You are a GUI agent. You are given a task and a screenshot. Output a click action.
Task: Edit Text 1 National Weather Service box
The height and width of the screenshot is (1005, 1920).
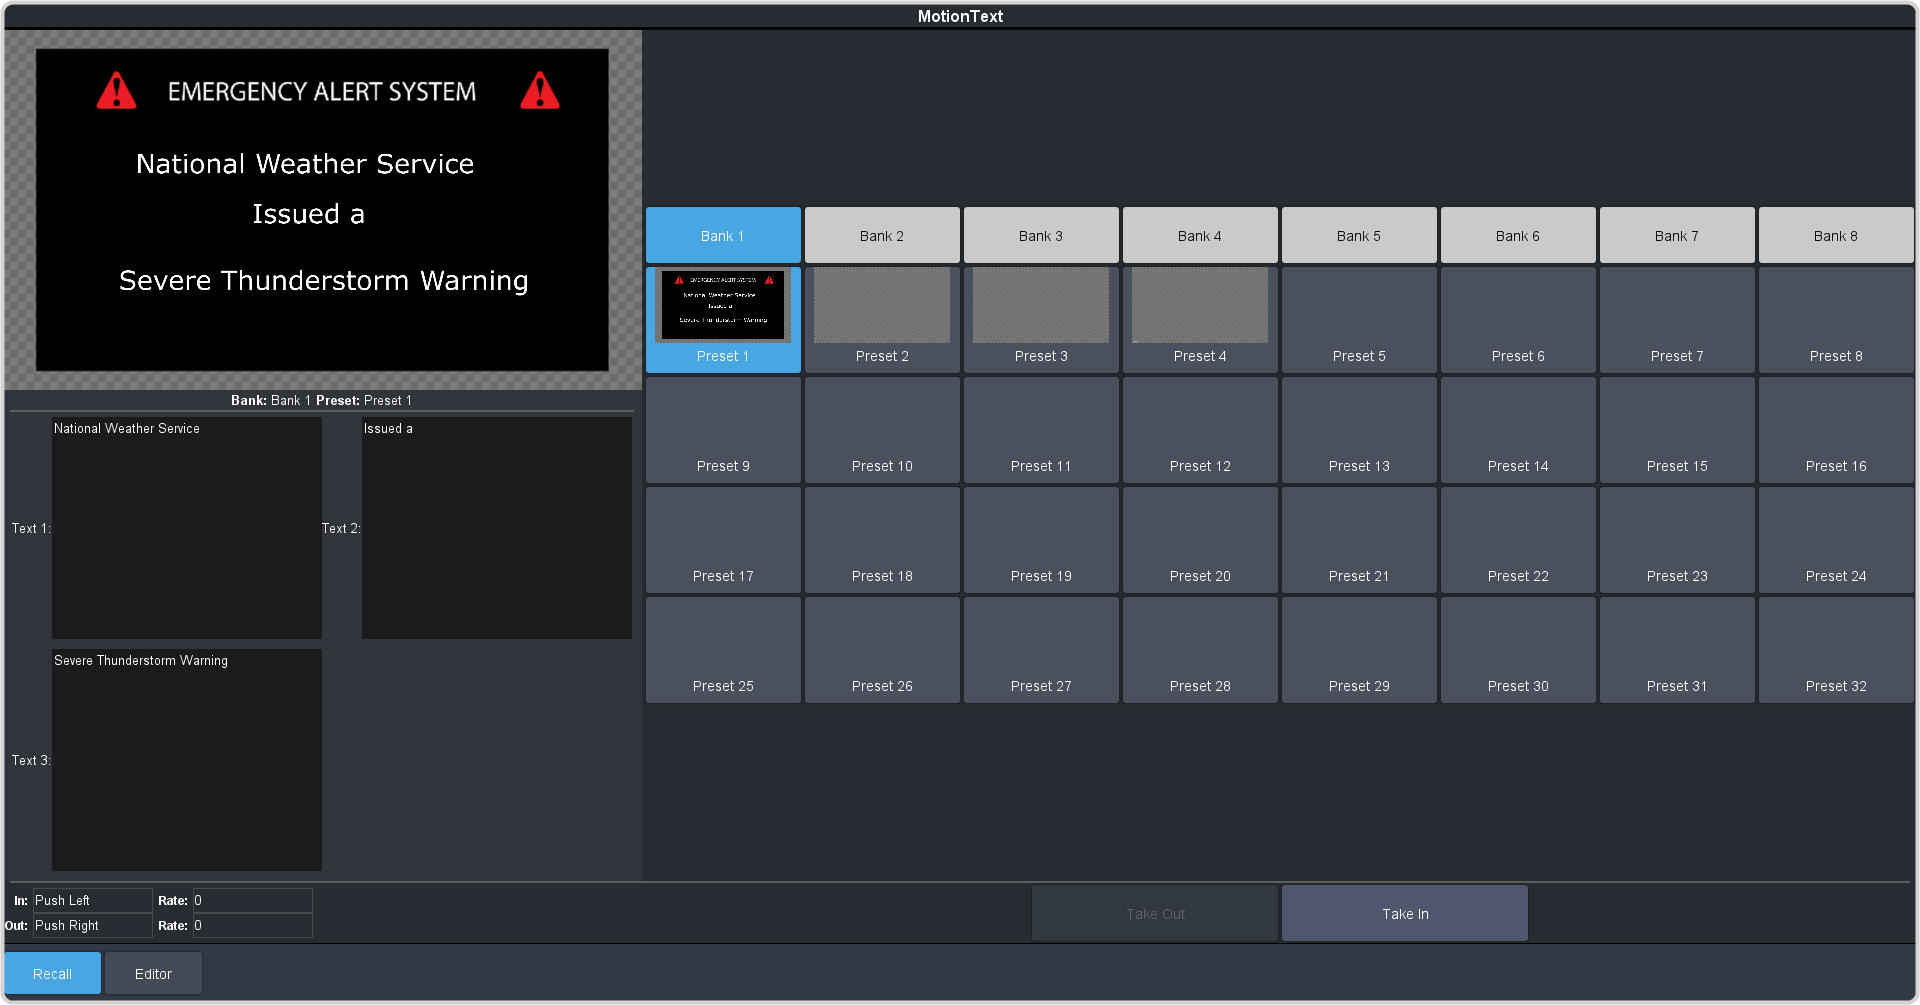[x=187, y=528]
